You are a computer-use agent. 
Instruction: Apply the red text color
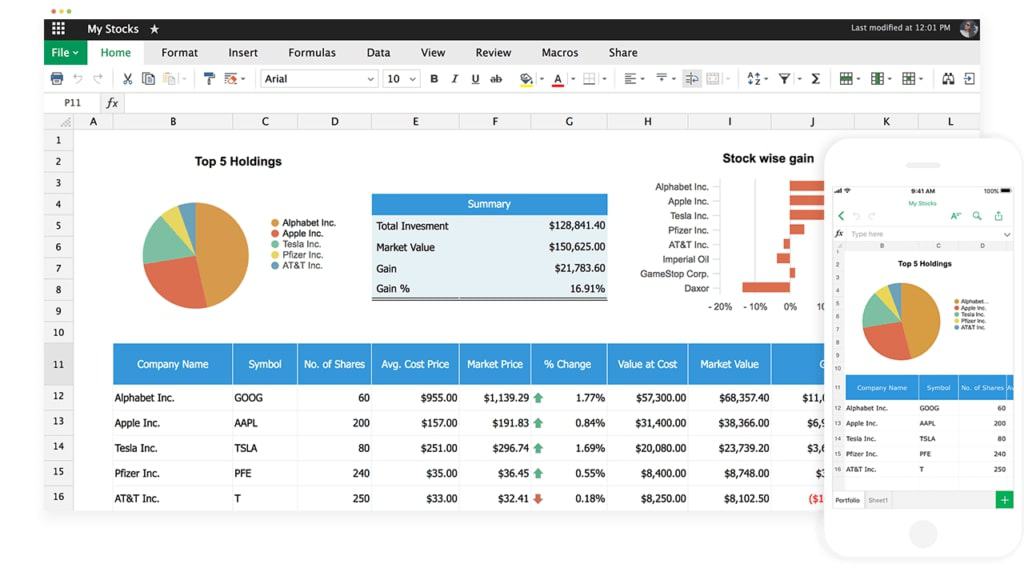pos(558,80)
